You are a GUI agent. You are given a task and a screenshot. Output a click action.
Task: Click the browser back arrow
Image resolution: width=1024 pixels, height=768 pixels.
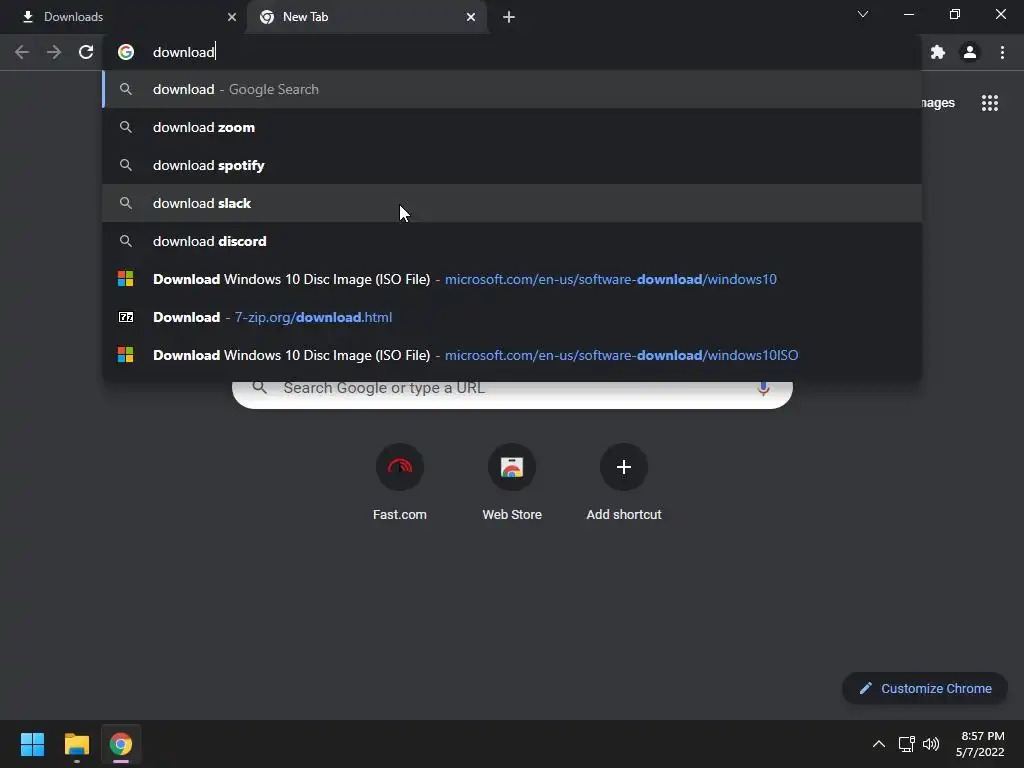tap(22, 52)
